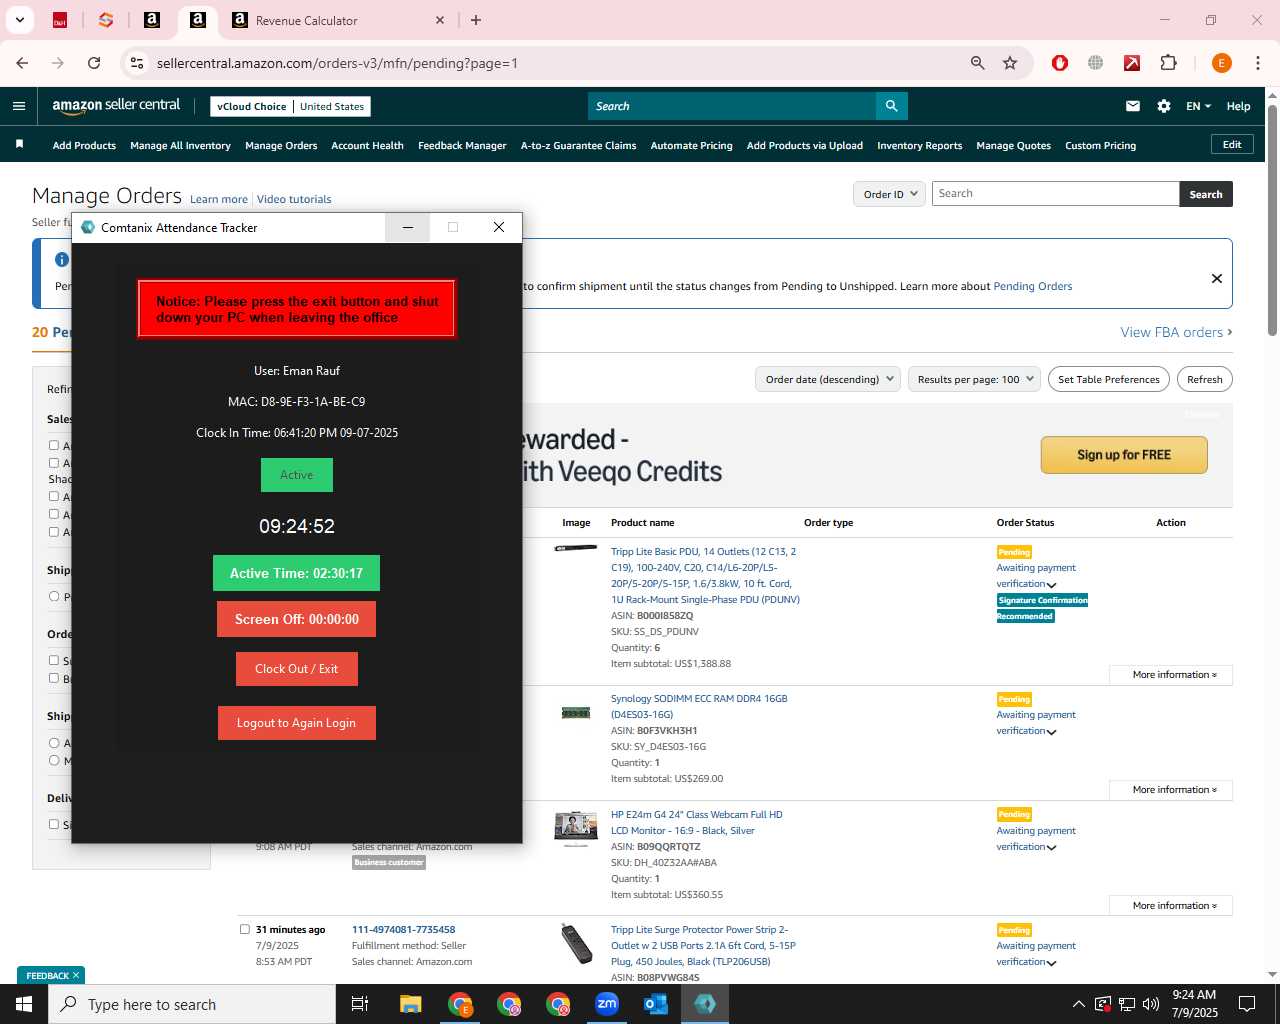Click the page vertical scrollbar thumb

click(1272, 220)
